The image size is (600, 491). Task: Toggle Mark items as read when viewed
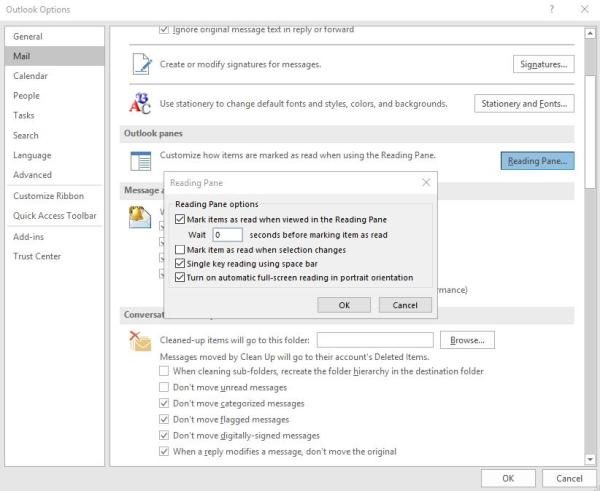point(179,219)
